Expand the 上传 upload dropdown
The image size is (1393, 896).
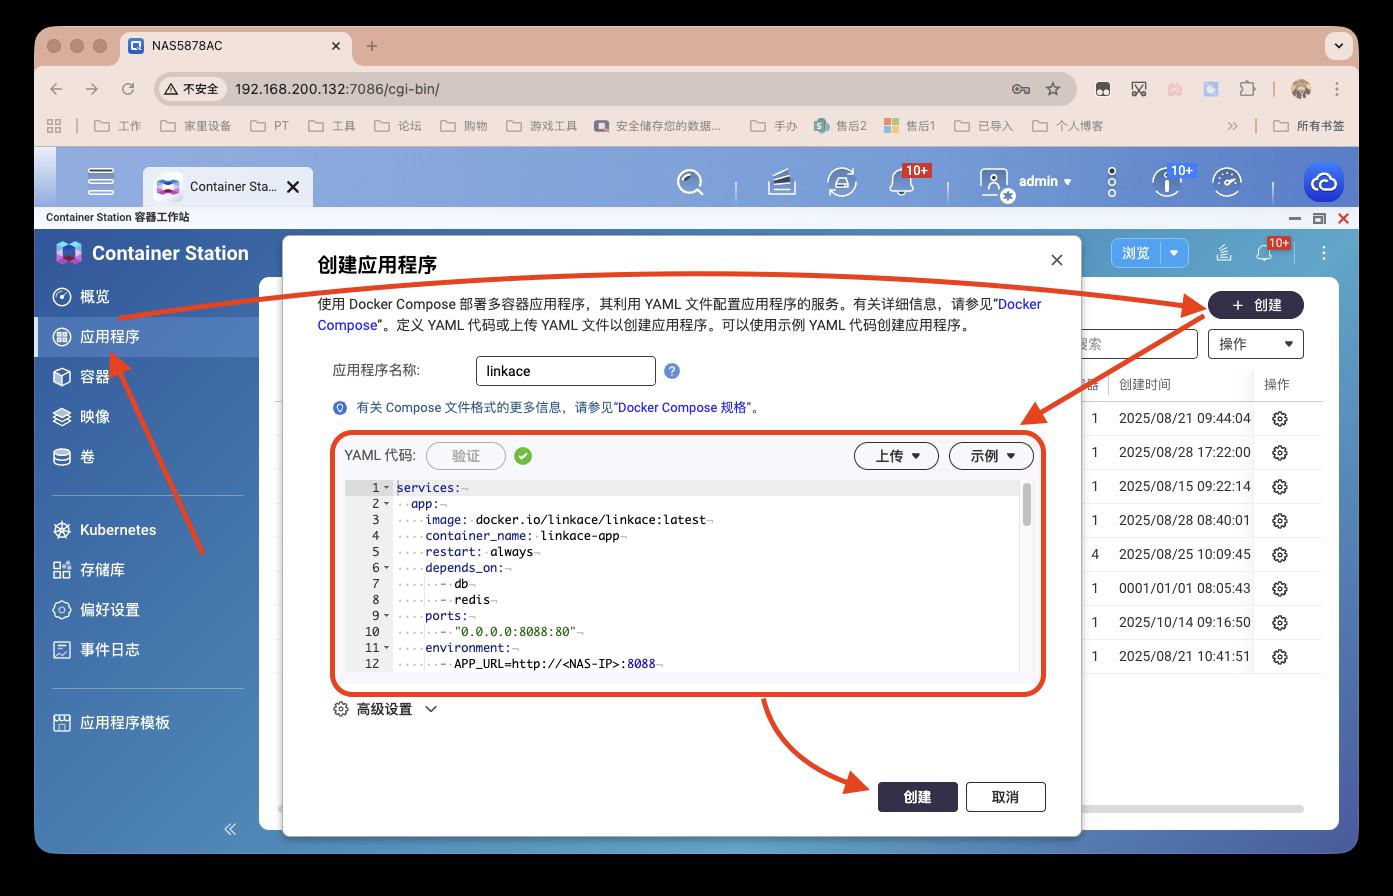[x=896, y=456]
